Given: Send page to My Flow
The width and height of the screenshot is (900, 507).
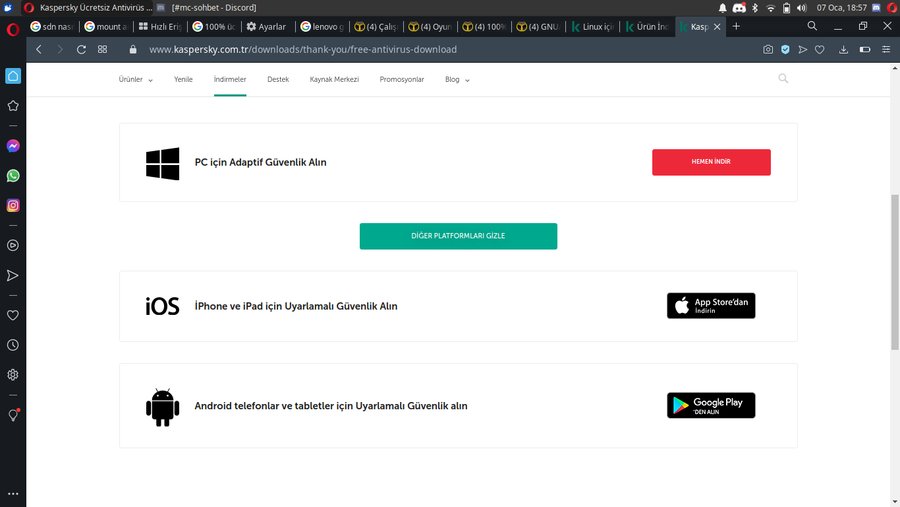Looking at the screenshot, I should pos(802,49).
